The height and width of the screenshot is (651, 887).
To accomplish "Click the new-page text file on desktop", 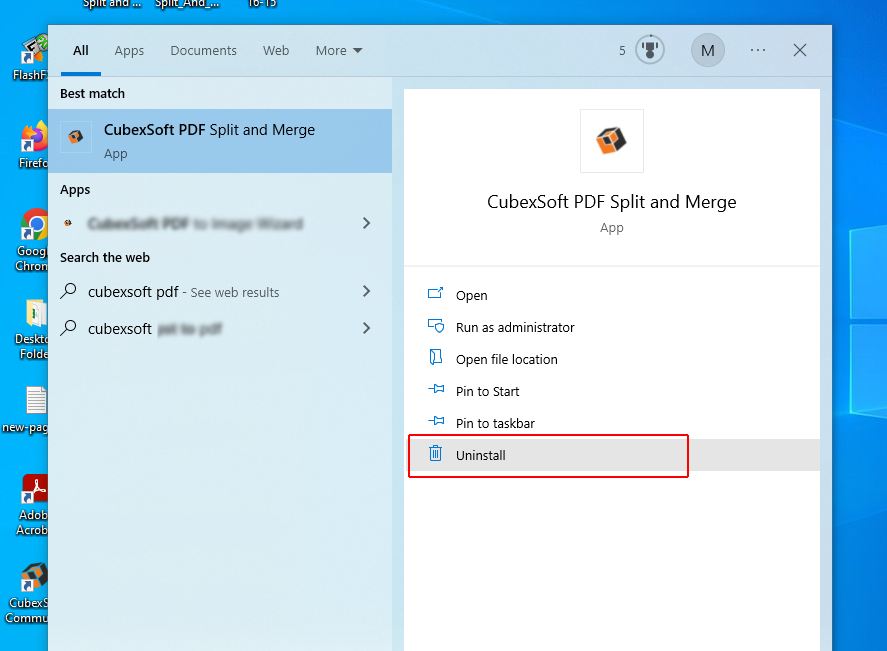I will (x=26, y=409).
